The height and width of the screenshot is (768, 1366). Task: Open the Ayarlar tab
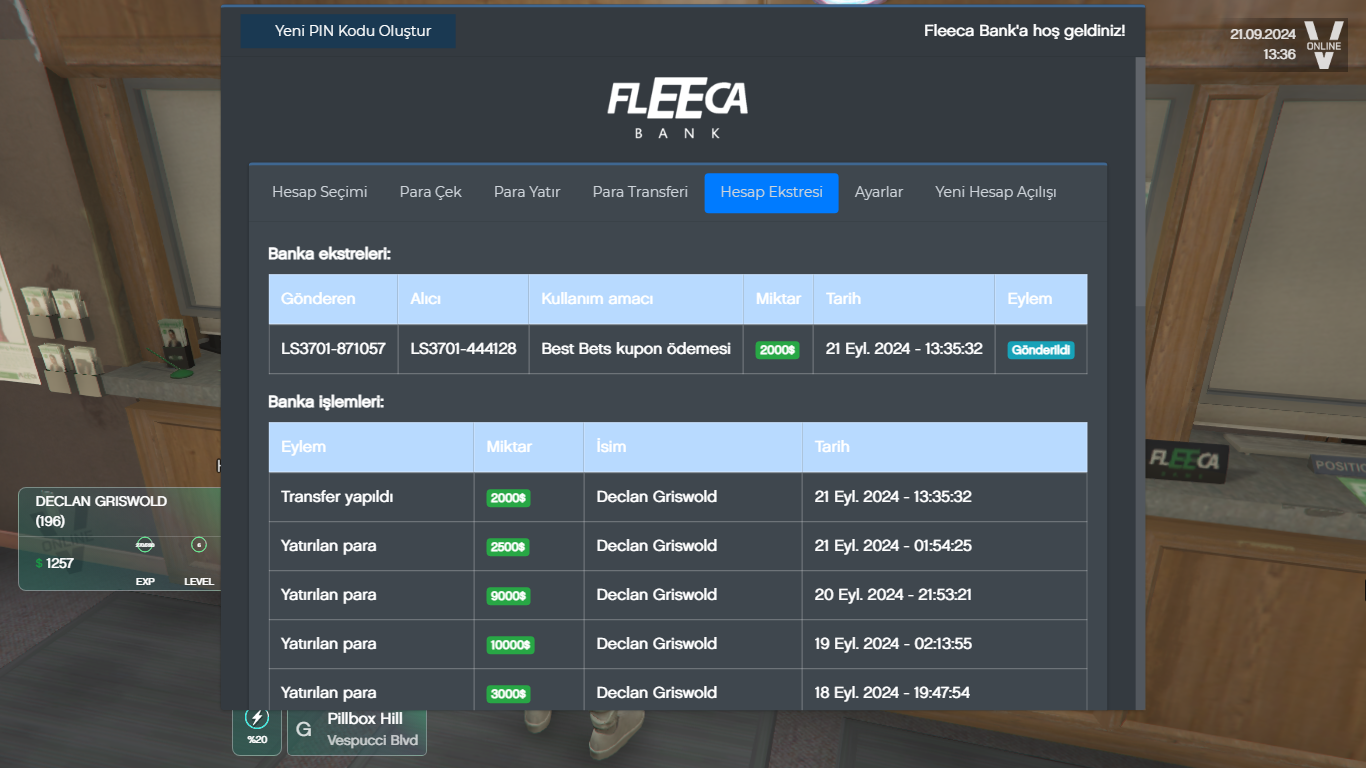coord(879,192)
